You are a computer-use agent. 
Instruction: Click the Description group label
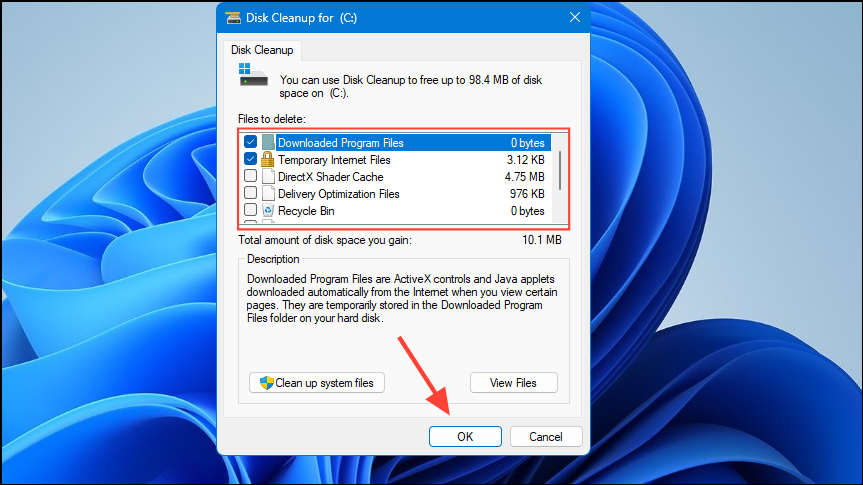point(273,259)
